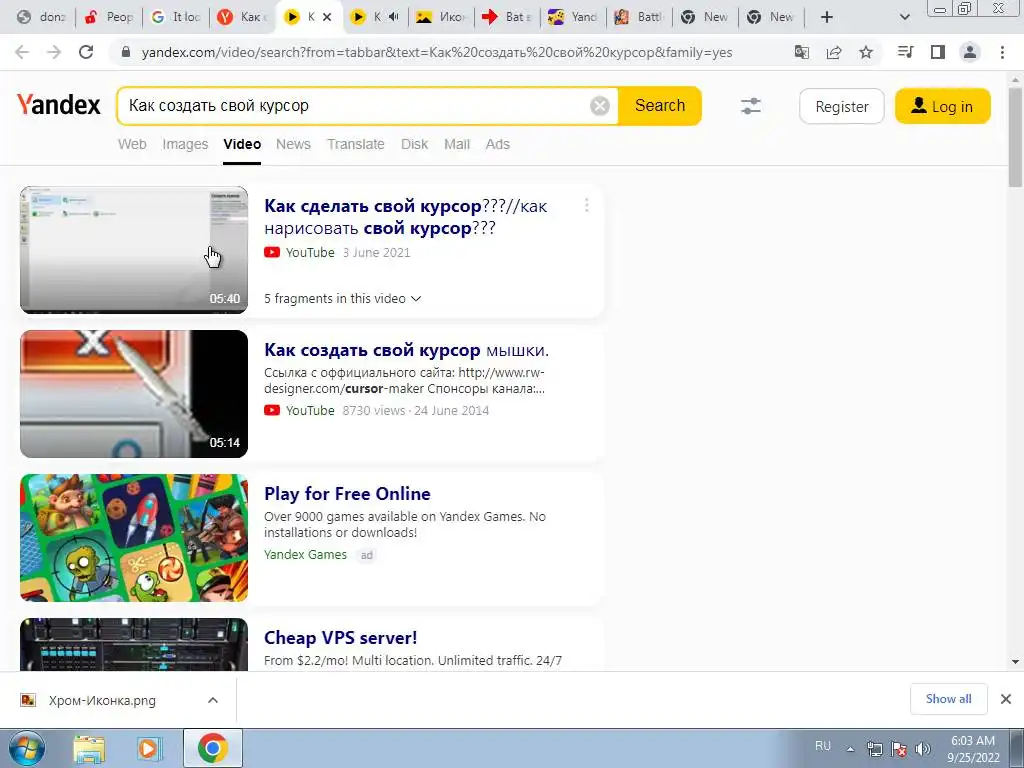
Task: Close the downloads bar
Action: [x=1006, y=699]
